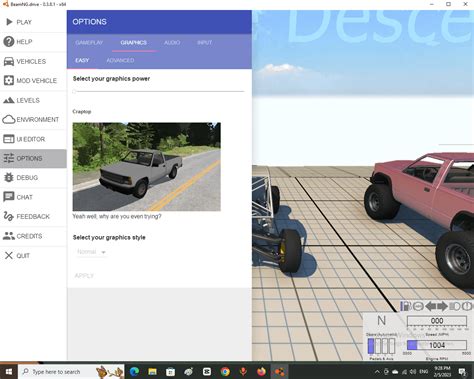Quit the game via sidebar

[33, 256]
